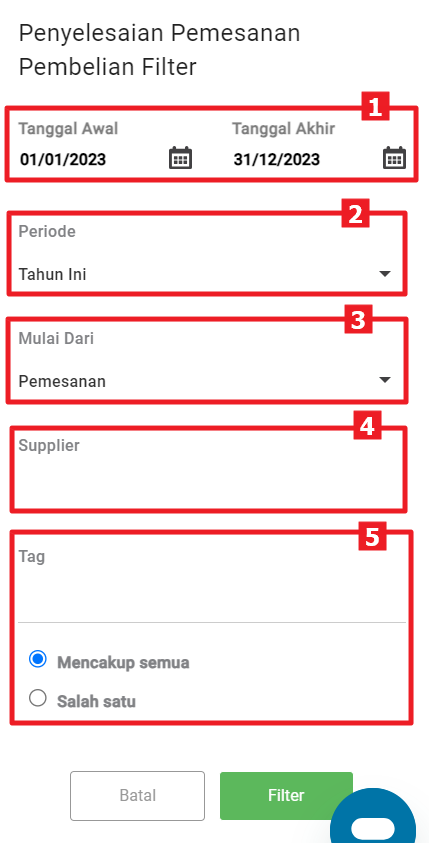Viewport: 429px width, 843px height.
Task: Click the start date field 01/01/2023
Action: [91, 159]
